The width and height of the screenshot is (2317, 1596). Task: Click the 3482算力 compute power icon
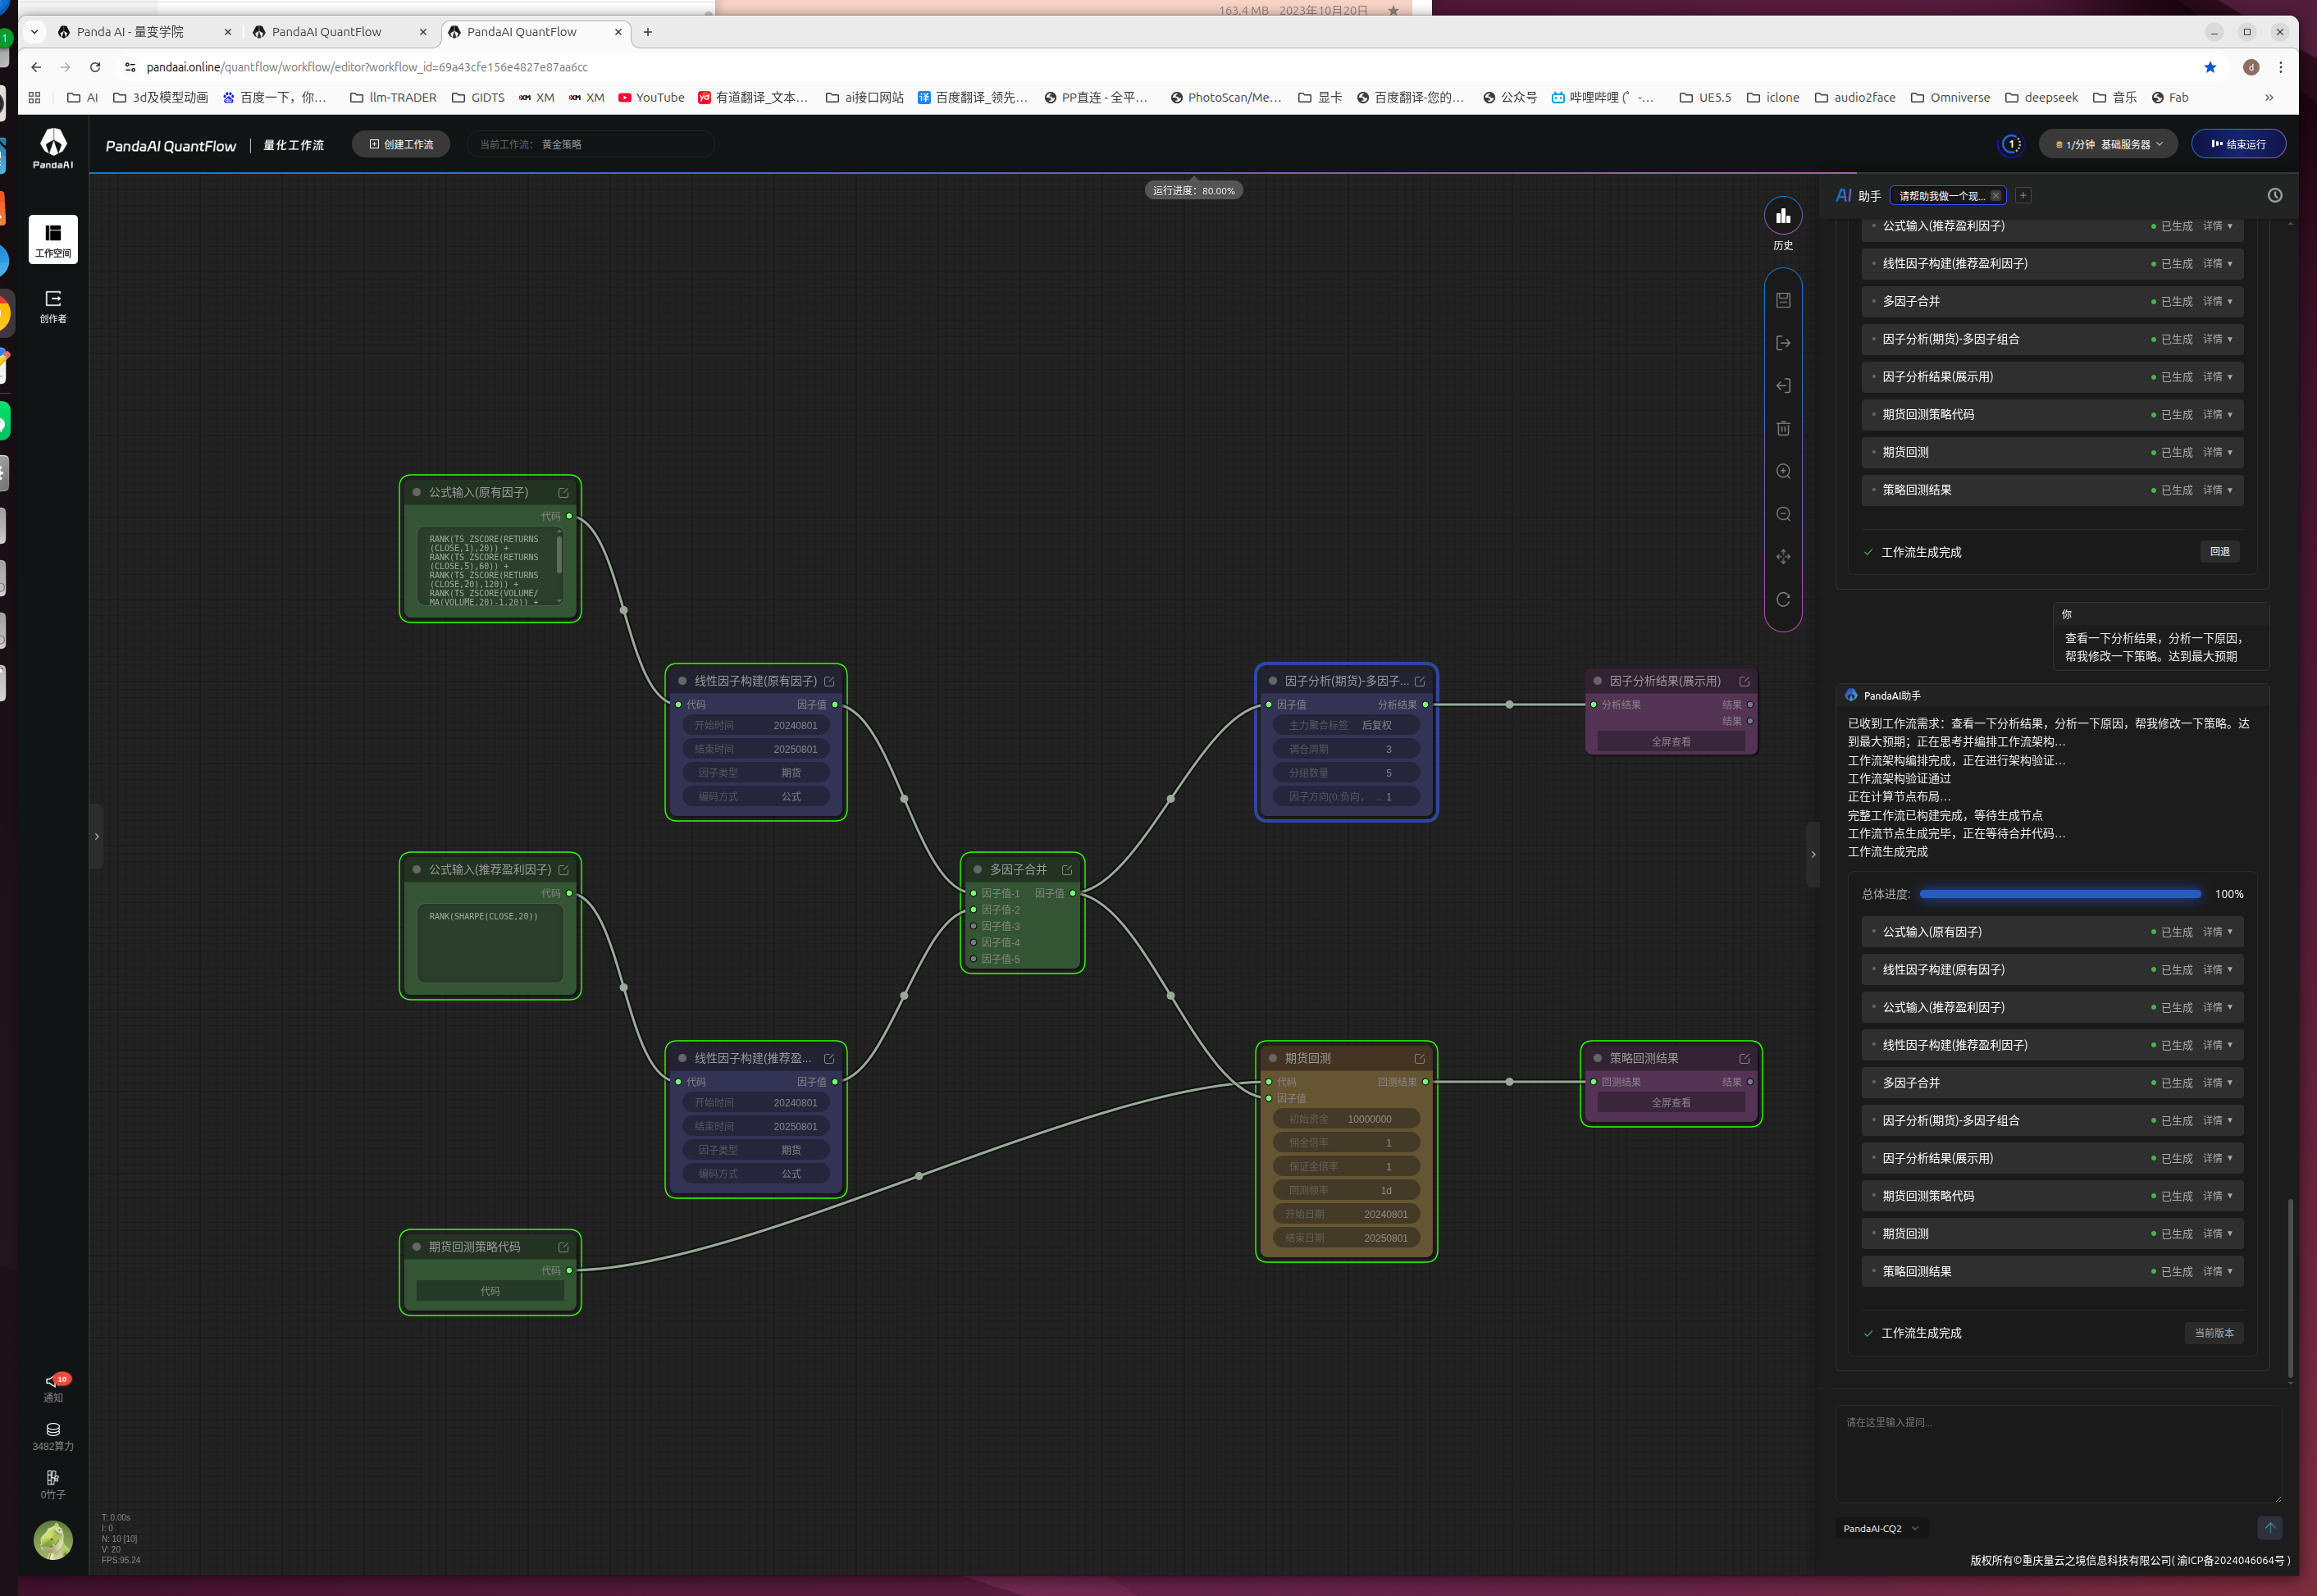point(53,1436)
